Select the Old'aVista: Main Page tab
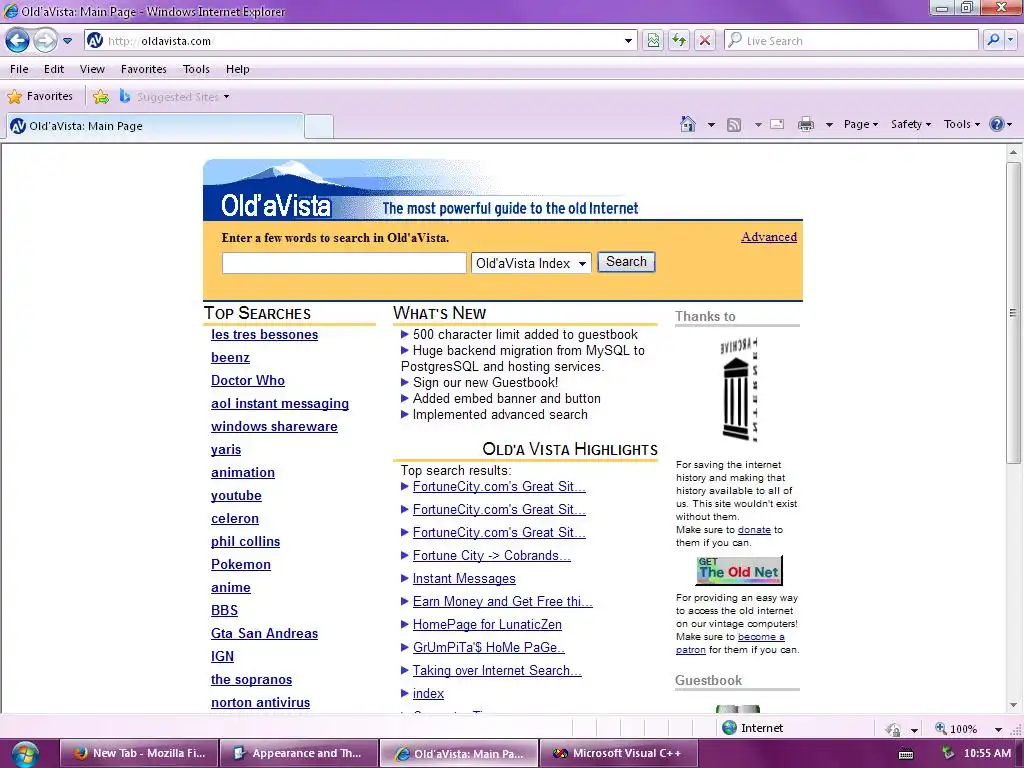The image size is (1024, 768). click(155, 126)
